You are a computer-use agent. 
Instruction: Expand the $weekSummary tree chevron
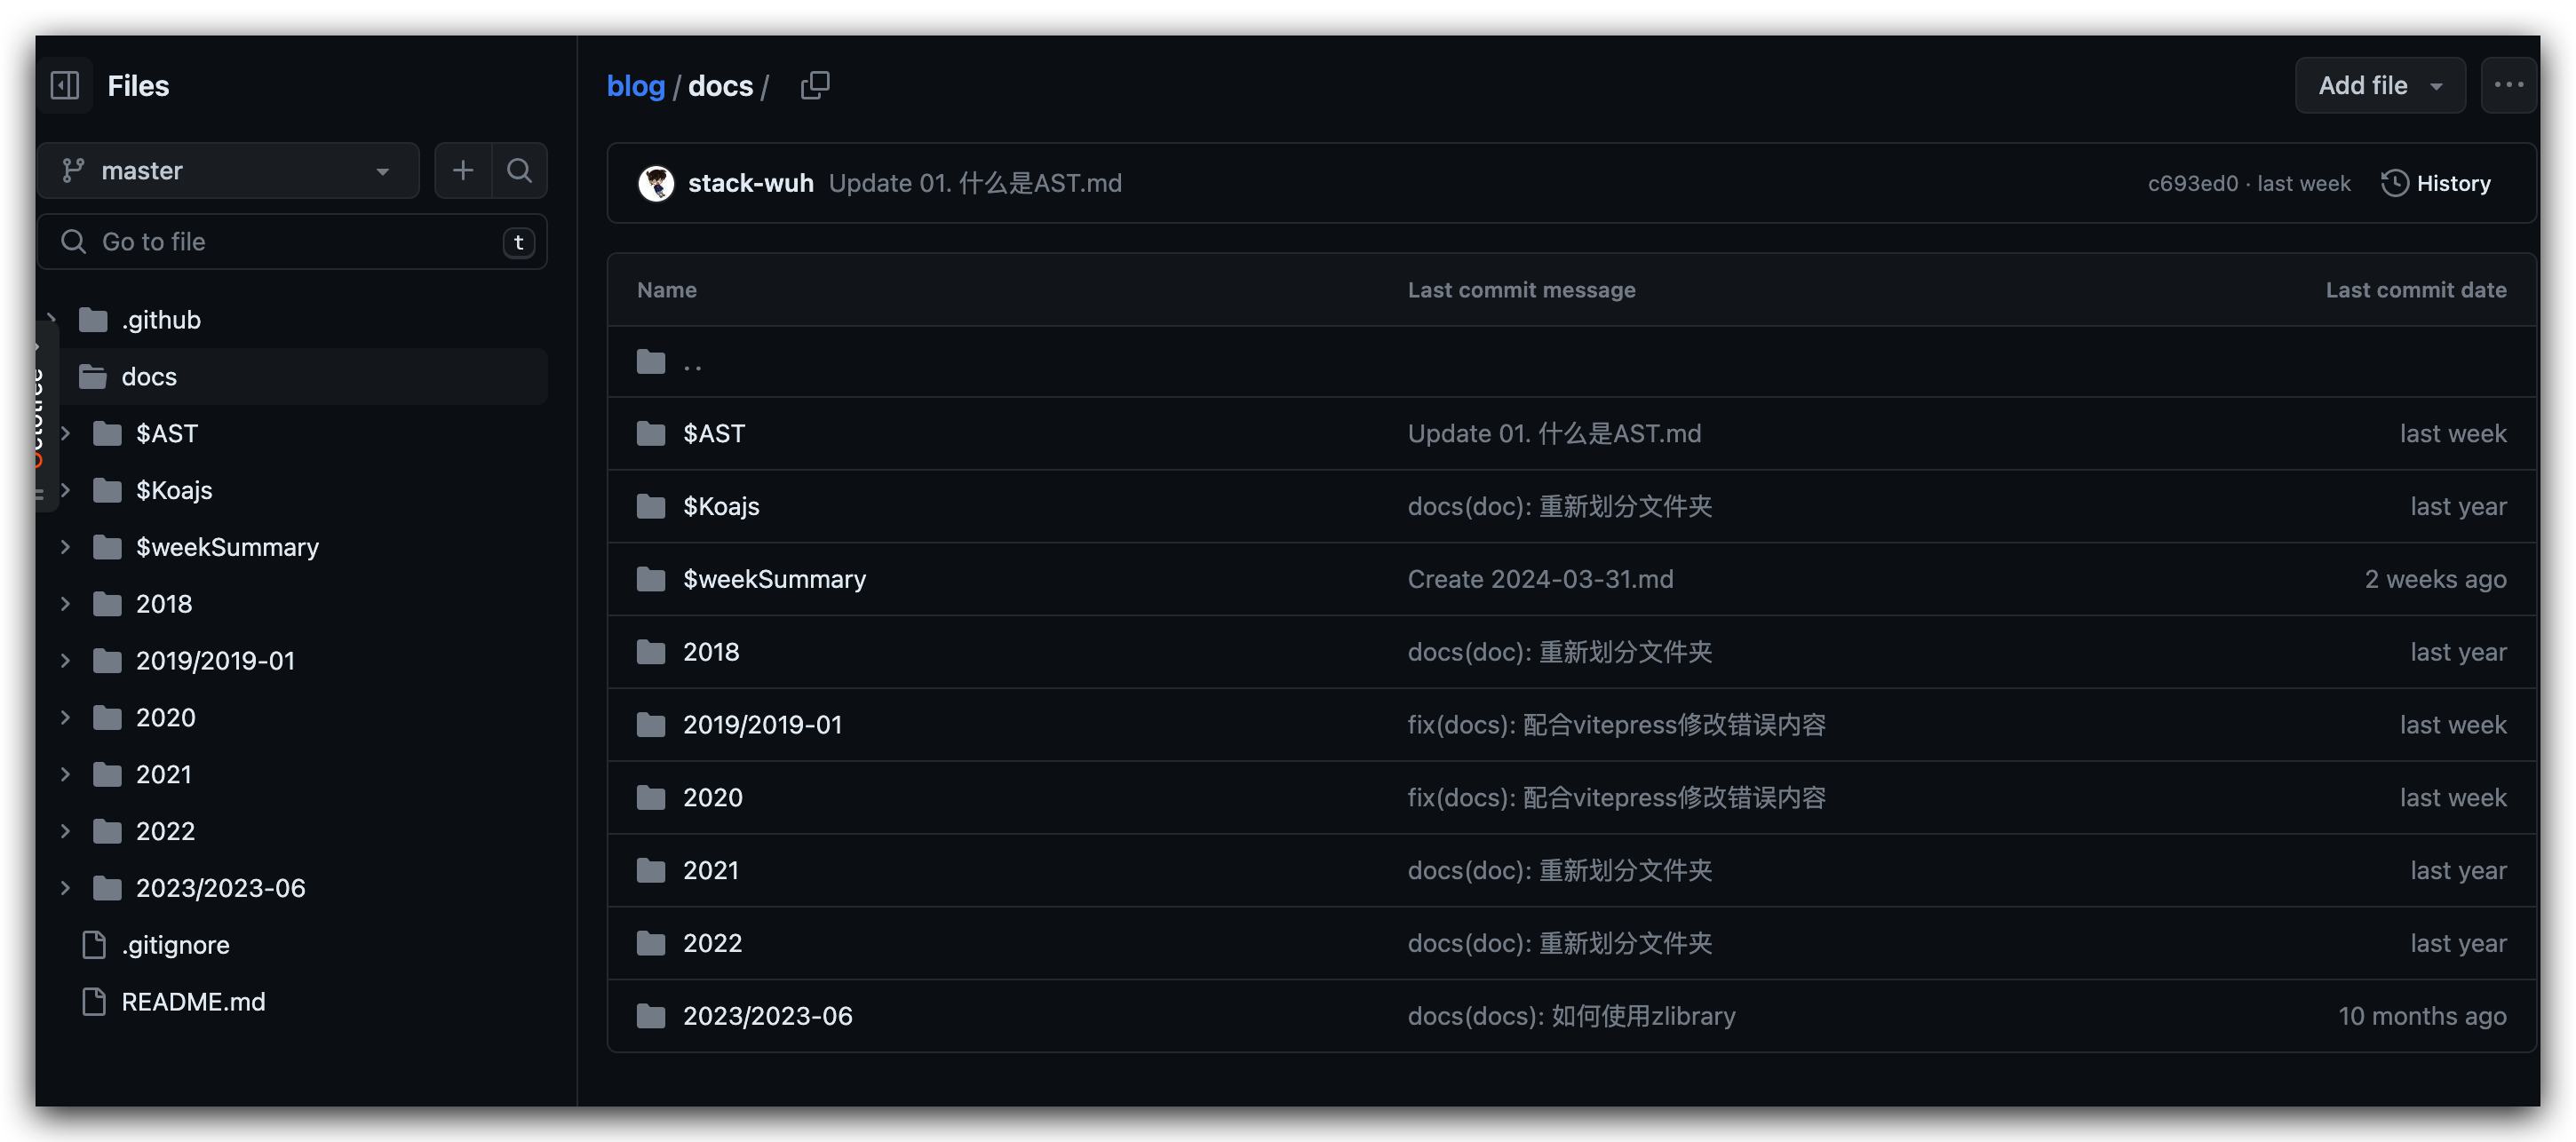[x=66, y=548]
